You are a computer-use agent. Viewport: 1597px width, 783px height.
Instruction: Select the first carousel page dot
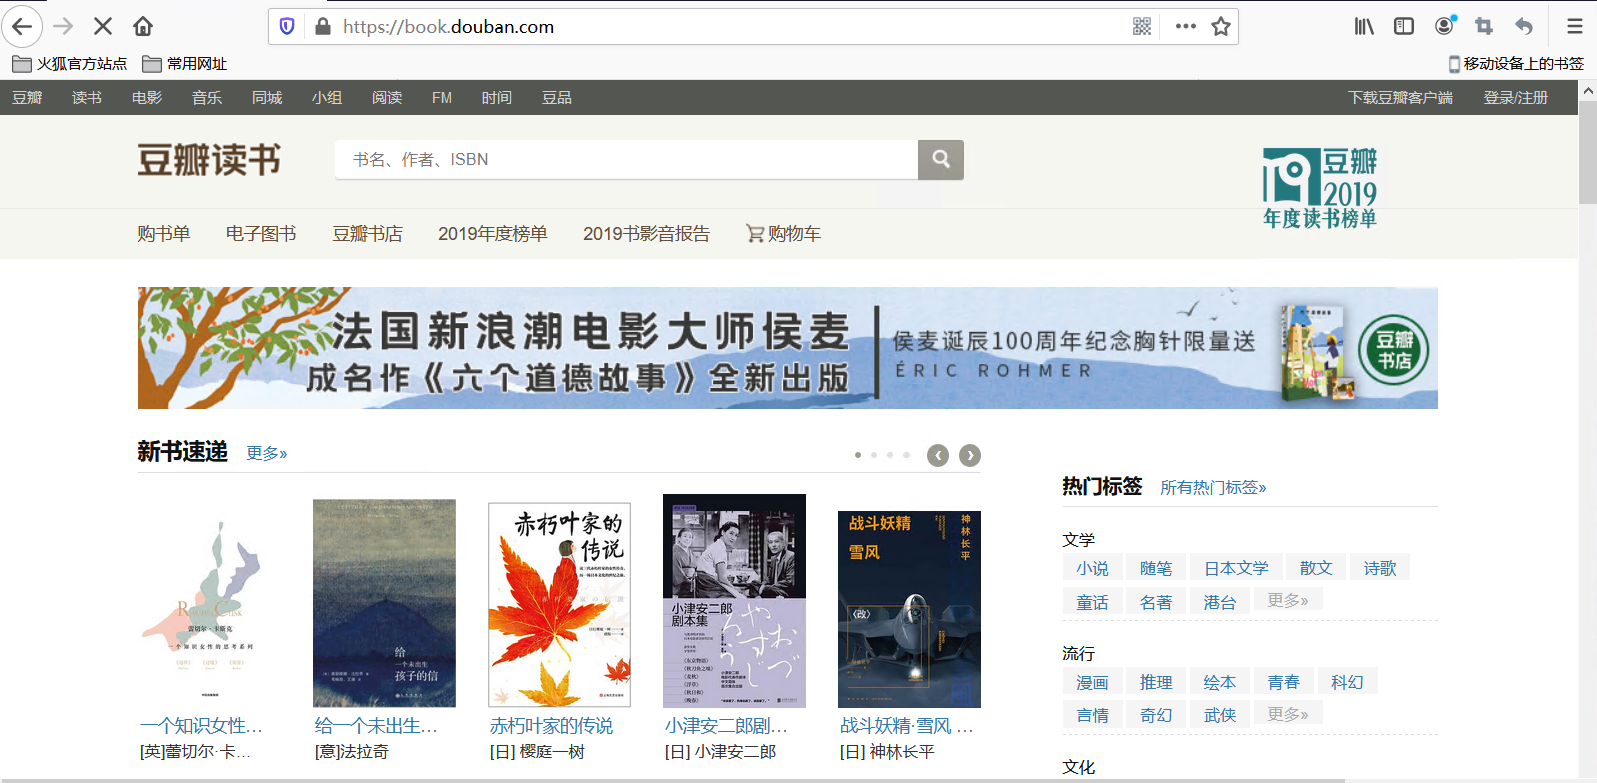858,455
